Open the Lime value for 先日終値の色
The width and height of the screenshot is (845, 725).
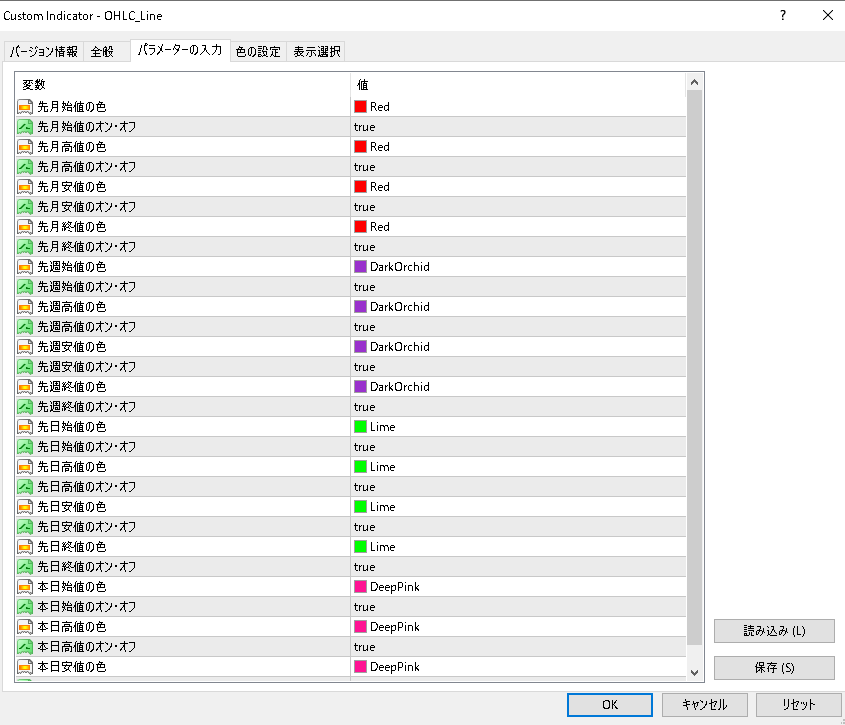(383, 547)
